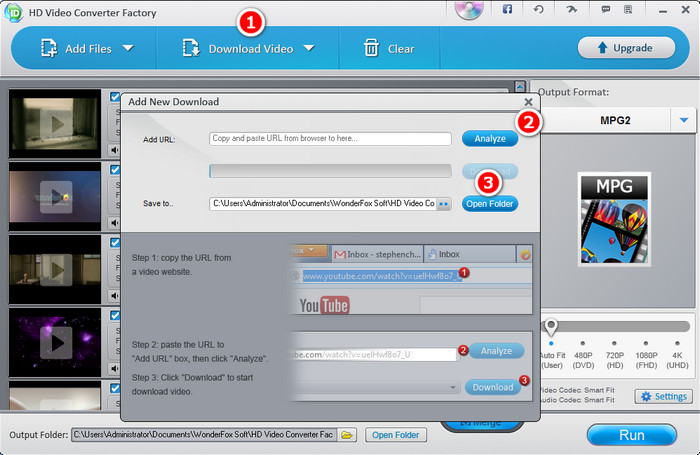700x455 pixels.
Task: Click Open Folder in the download dialog
Action: tap(490, 204)
